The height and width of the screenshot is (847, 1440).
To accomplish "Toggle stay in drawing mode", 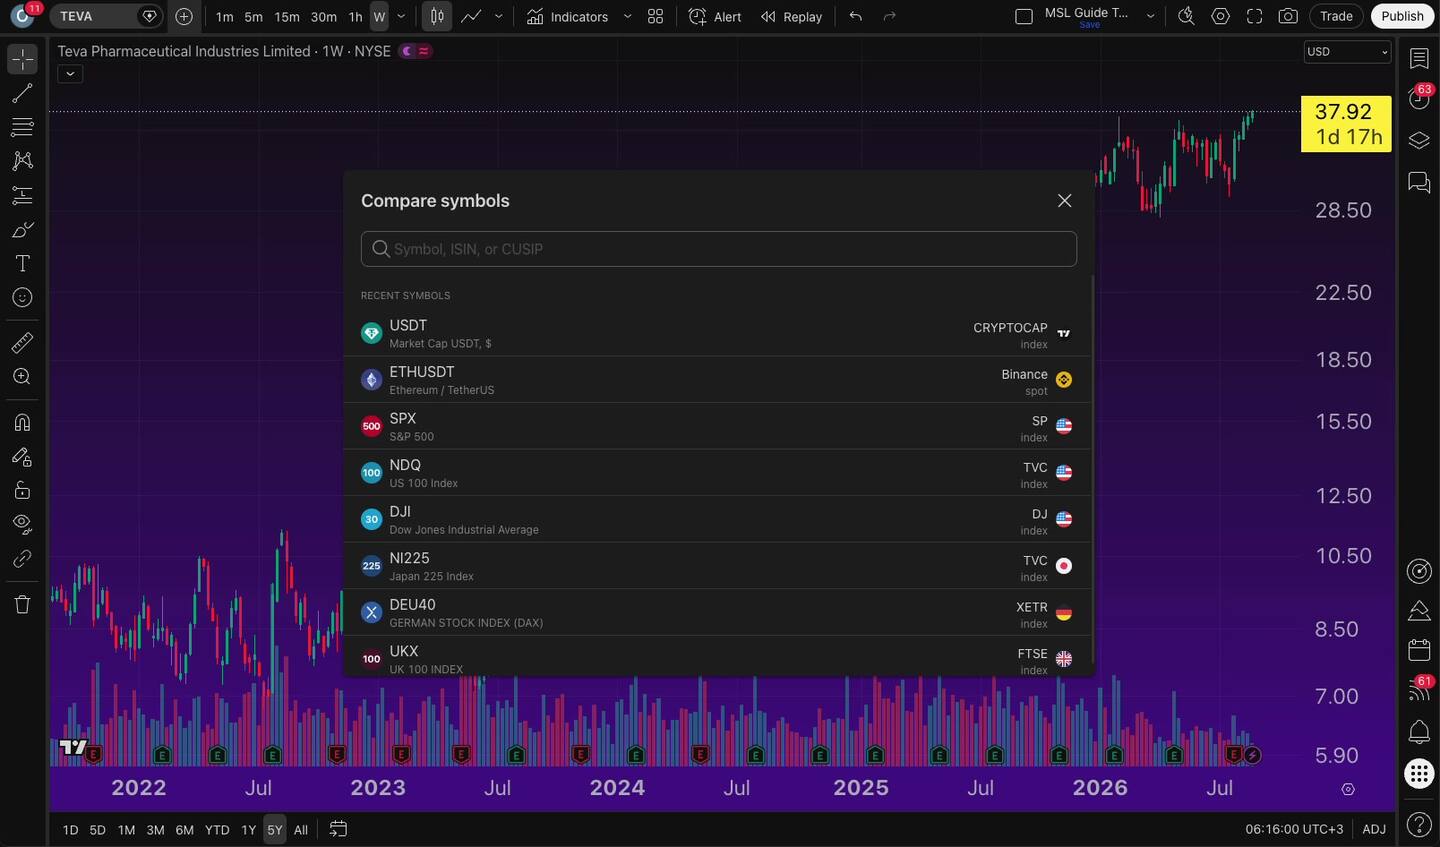I will click(22, 457).
